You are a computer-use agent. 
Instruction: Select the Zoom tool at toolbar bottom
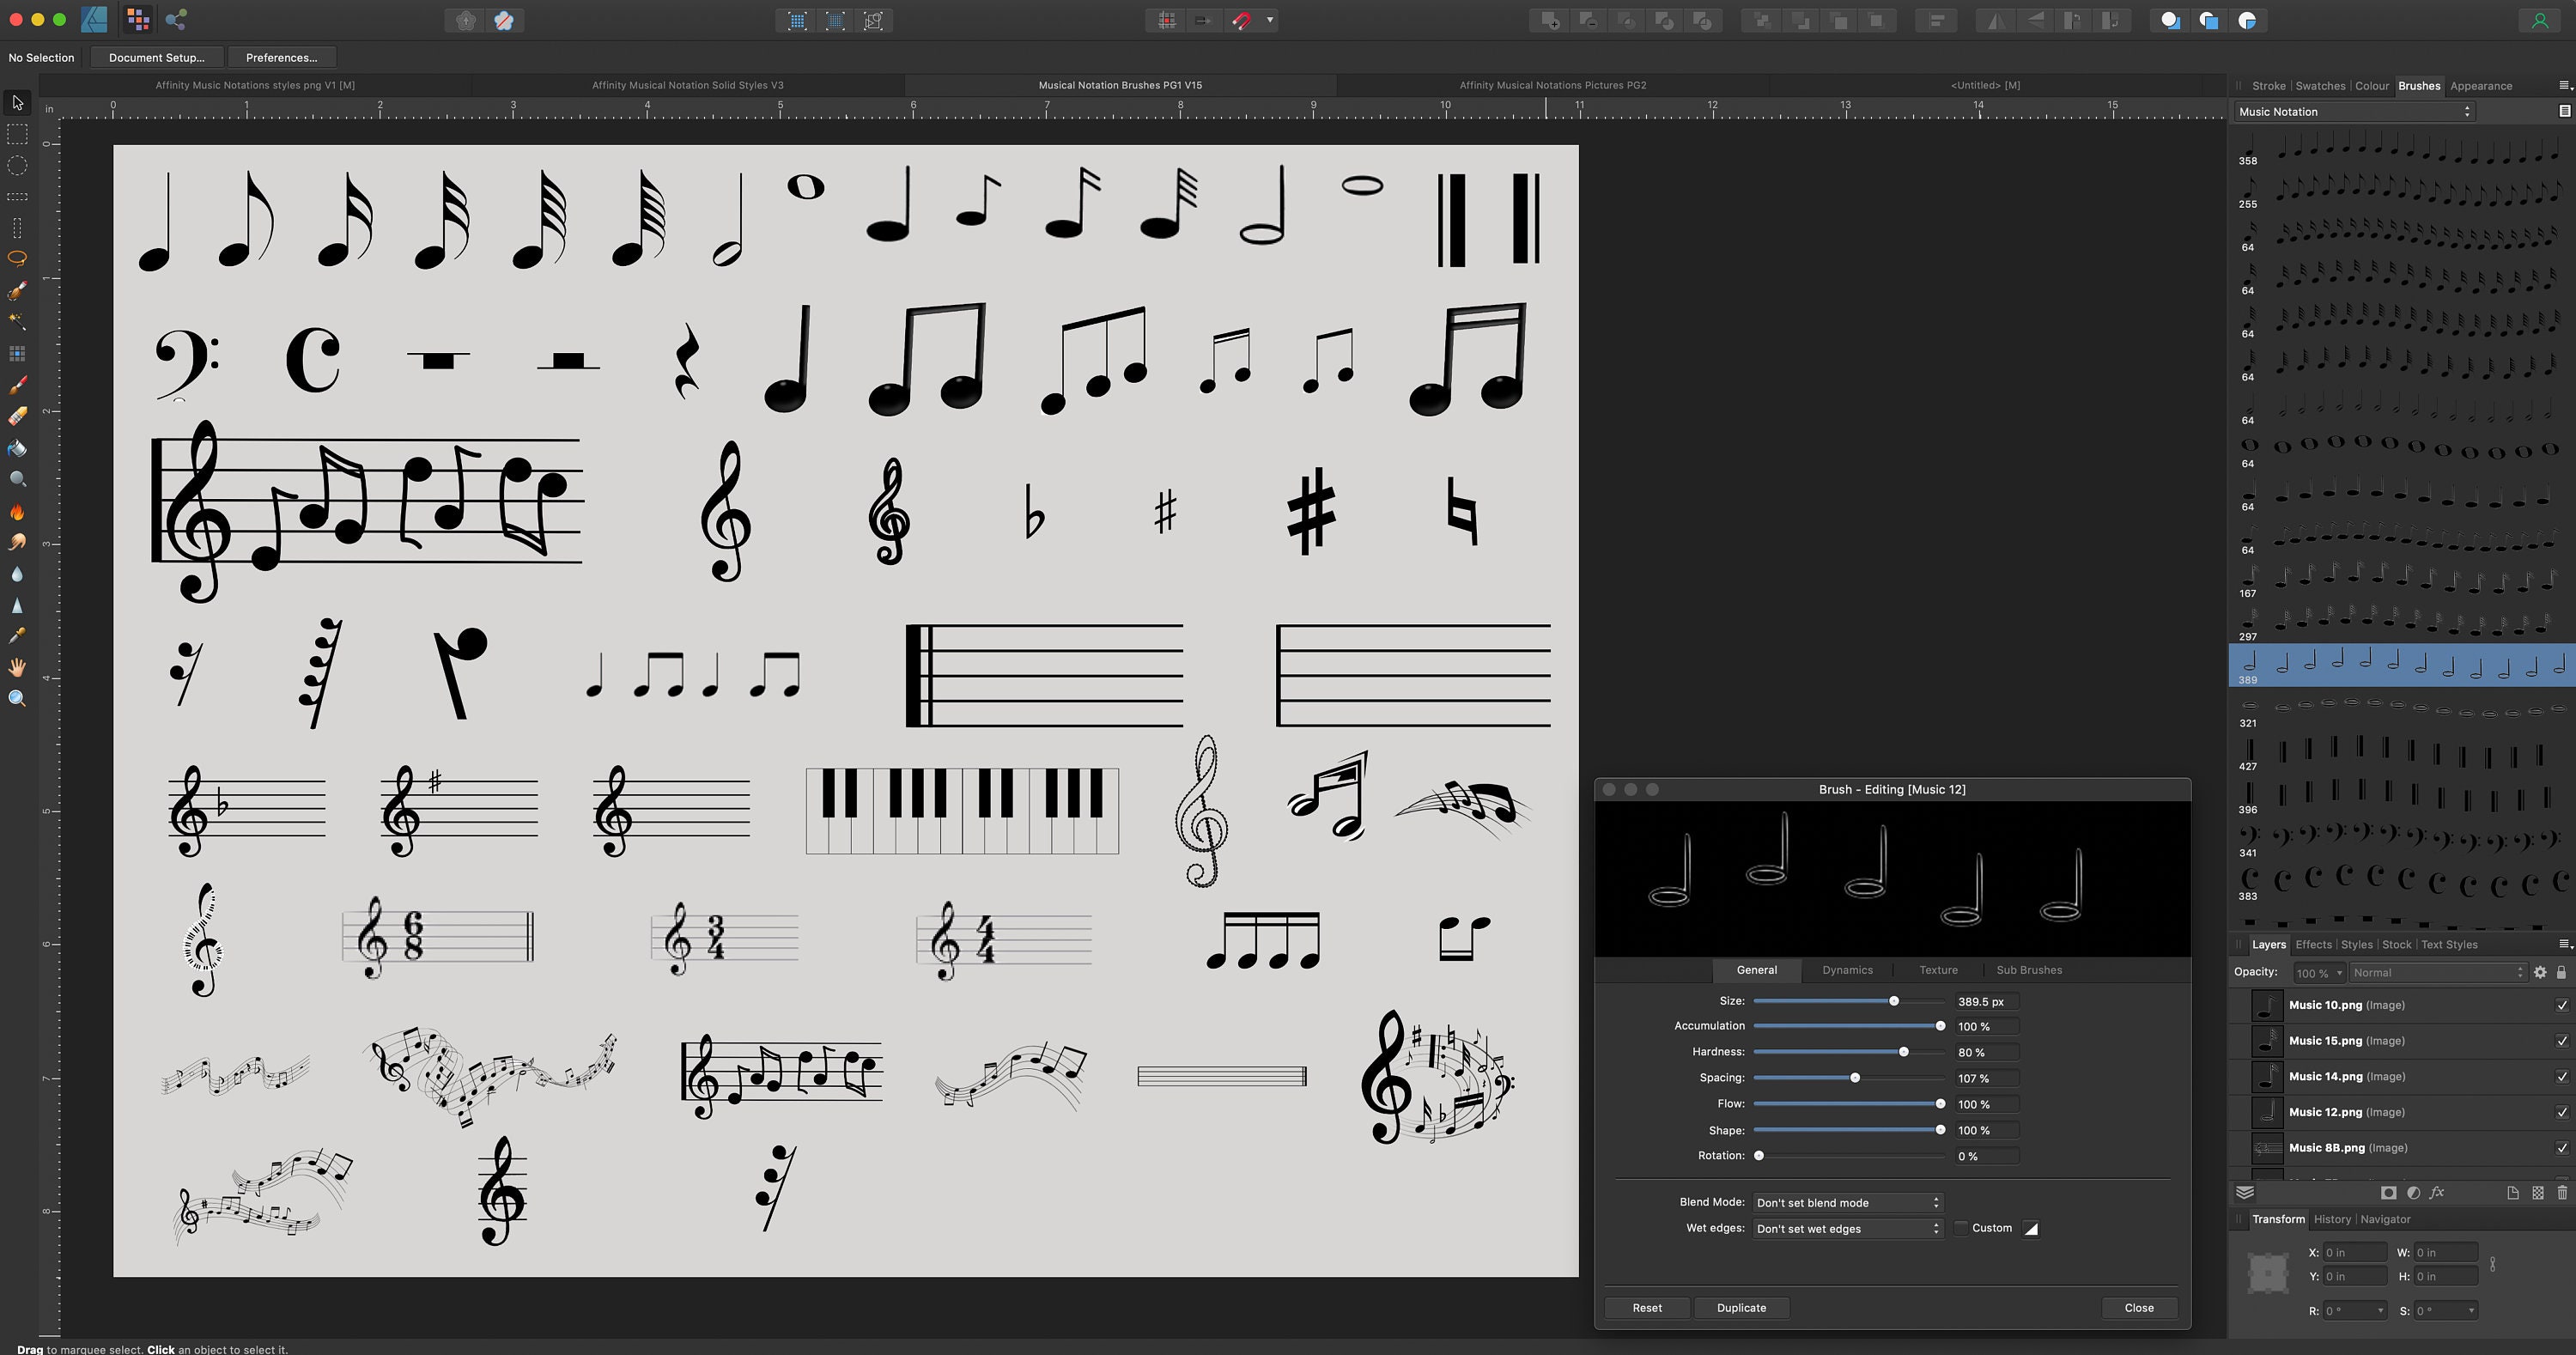[x=17, y=698]
